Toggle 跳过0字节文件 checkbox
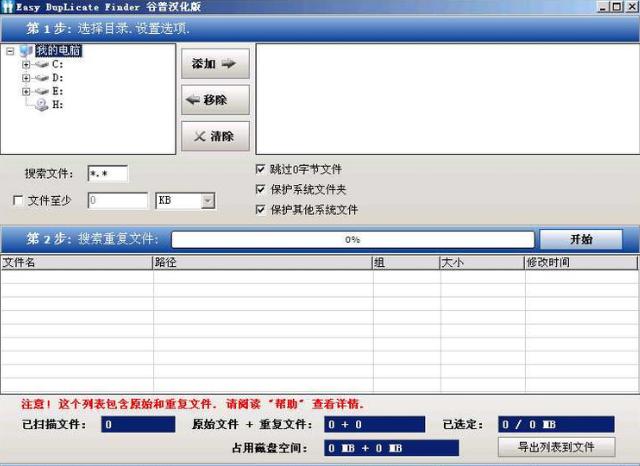640x466 pixels. (x=260, y=169)
